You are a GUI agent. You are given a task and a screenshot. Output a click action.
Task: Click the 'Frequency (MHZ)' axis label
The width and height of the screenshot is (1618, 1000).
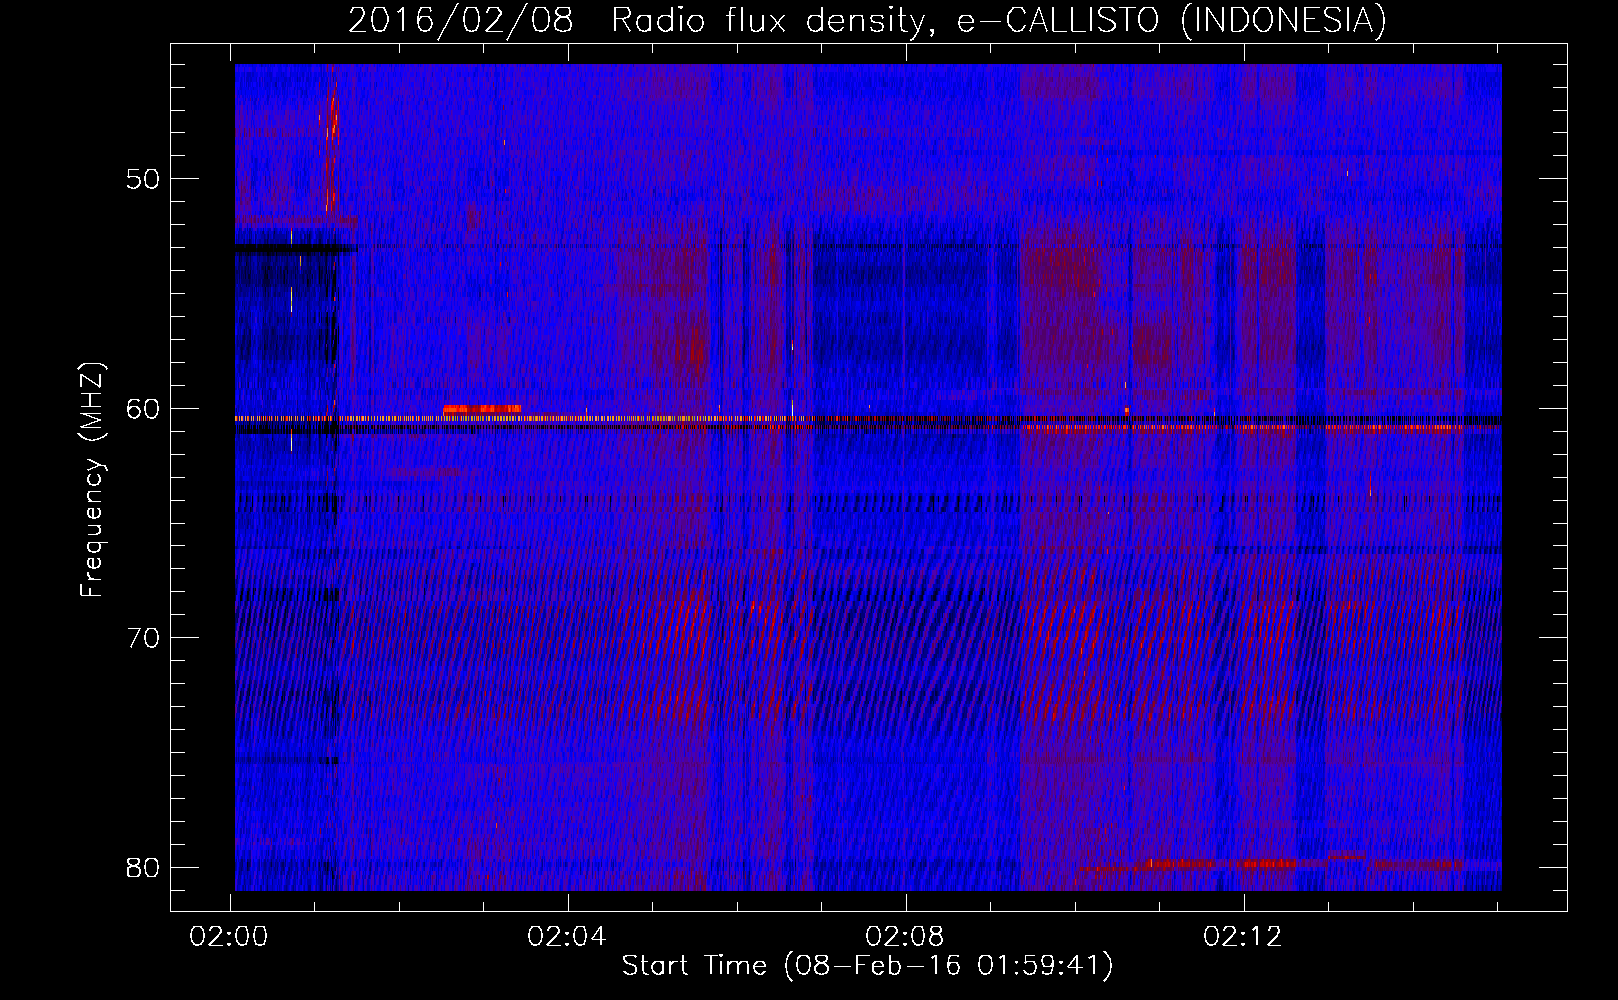[92, 480]
